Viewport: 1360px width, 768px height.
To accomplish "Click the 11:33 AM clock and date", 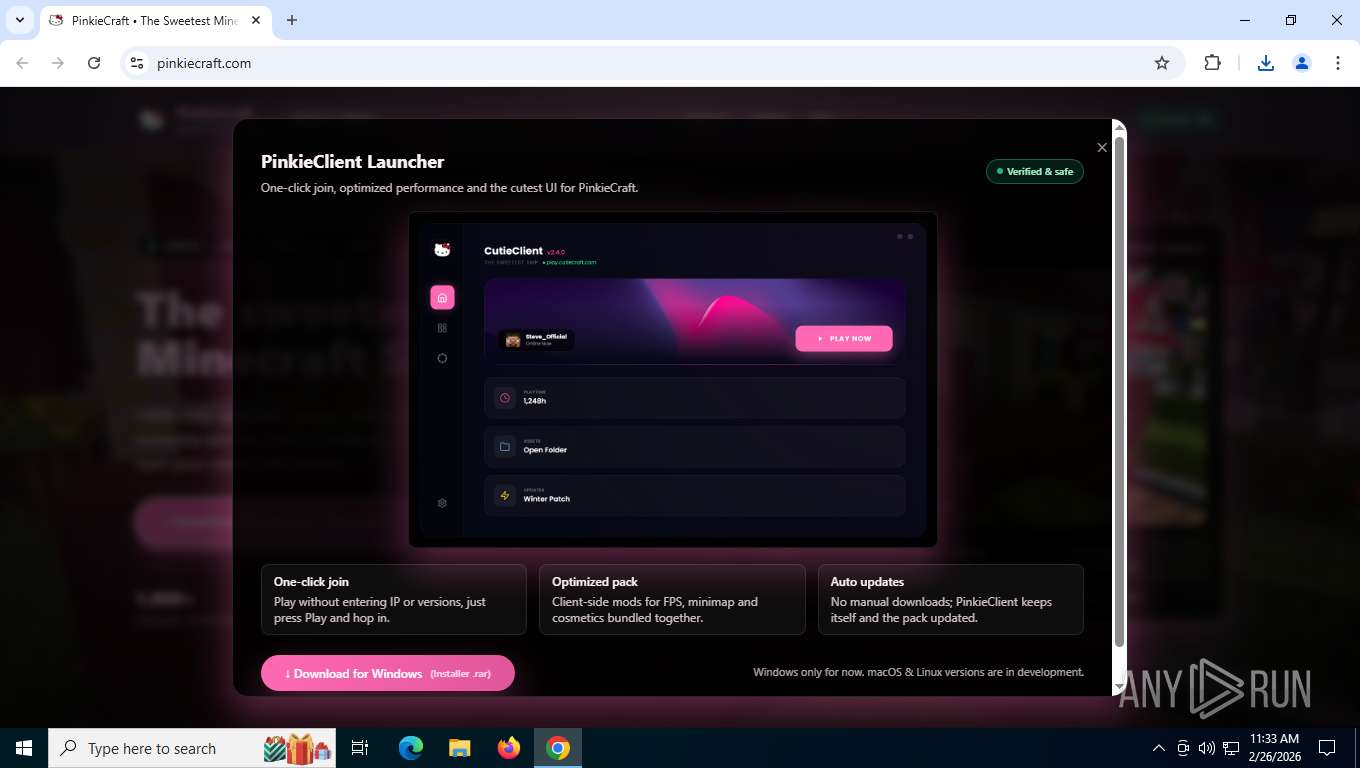I will (1275, 748).
